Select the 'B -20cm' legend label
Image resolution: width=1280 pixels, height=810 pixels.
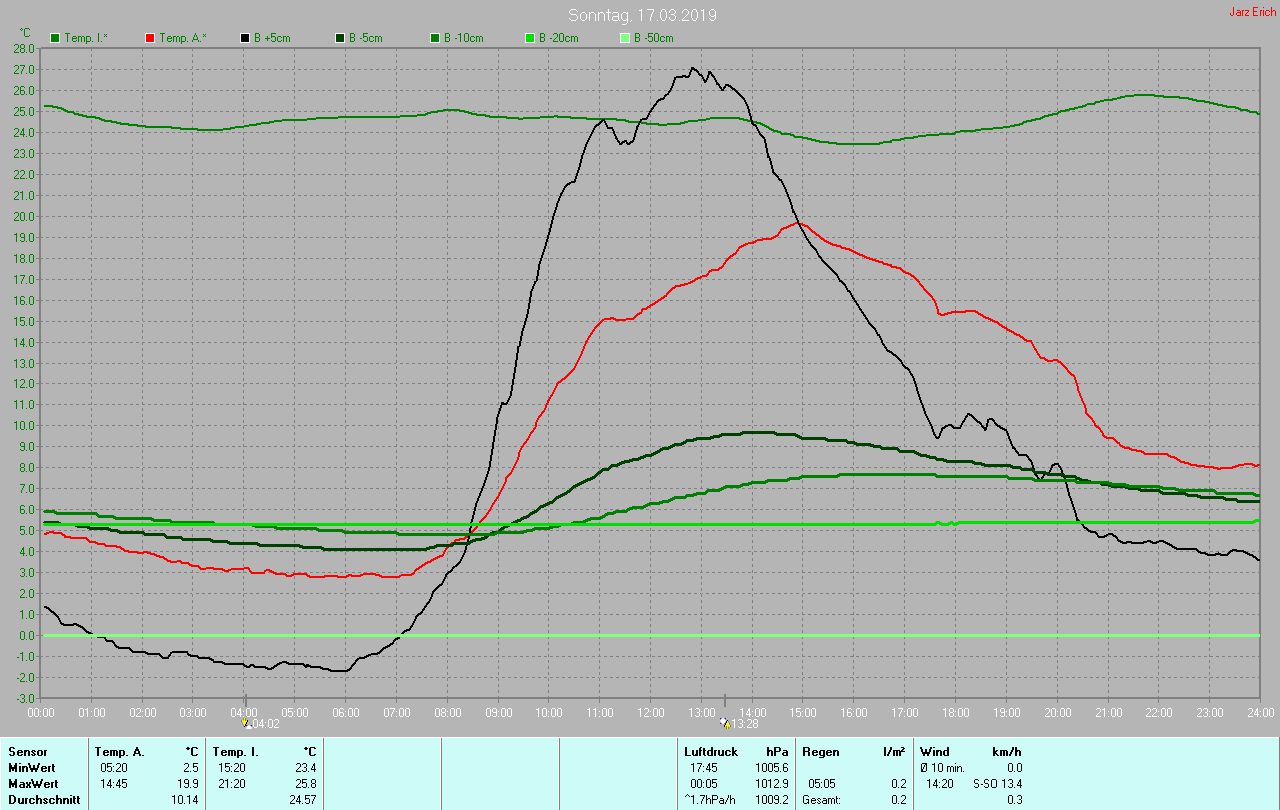(x=558, y=38)
